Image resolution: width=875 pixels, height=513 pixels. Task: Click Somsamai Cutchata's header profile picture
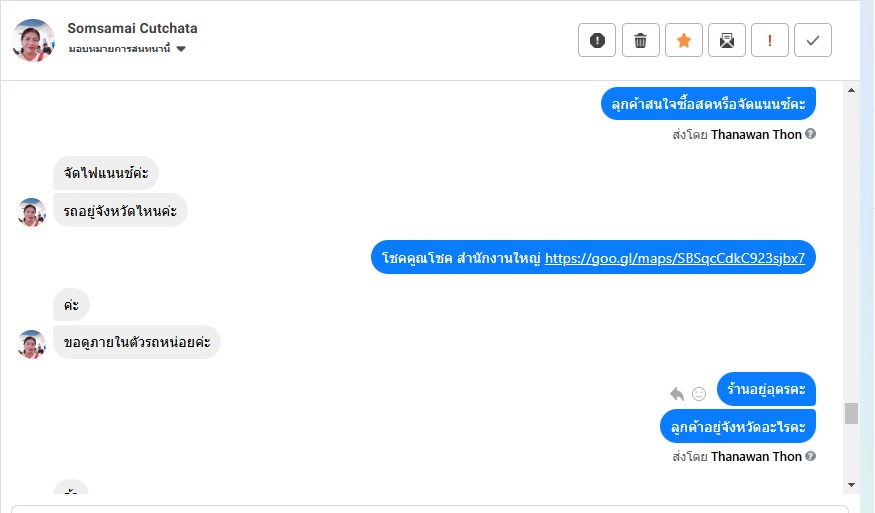click(x=33, y=40)
